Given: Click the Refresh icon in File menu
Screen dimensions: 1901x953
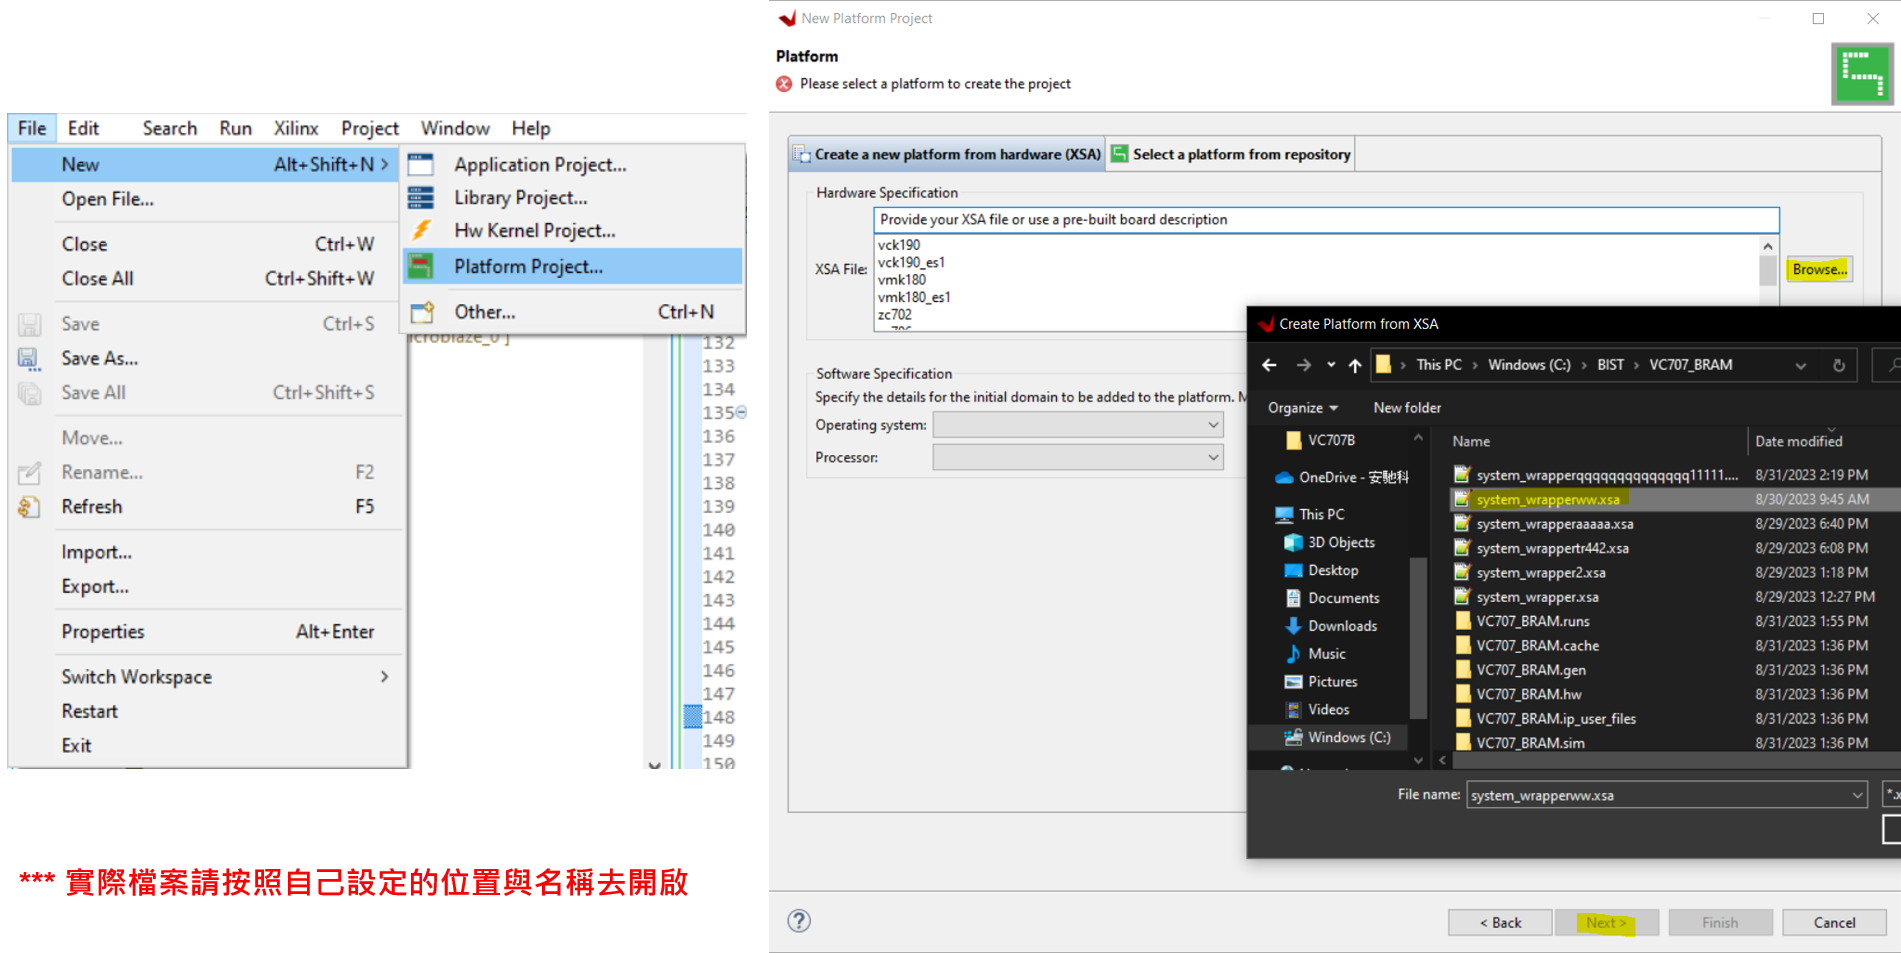Looking at the screenshot, I should 29,507.
